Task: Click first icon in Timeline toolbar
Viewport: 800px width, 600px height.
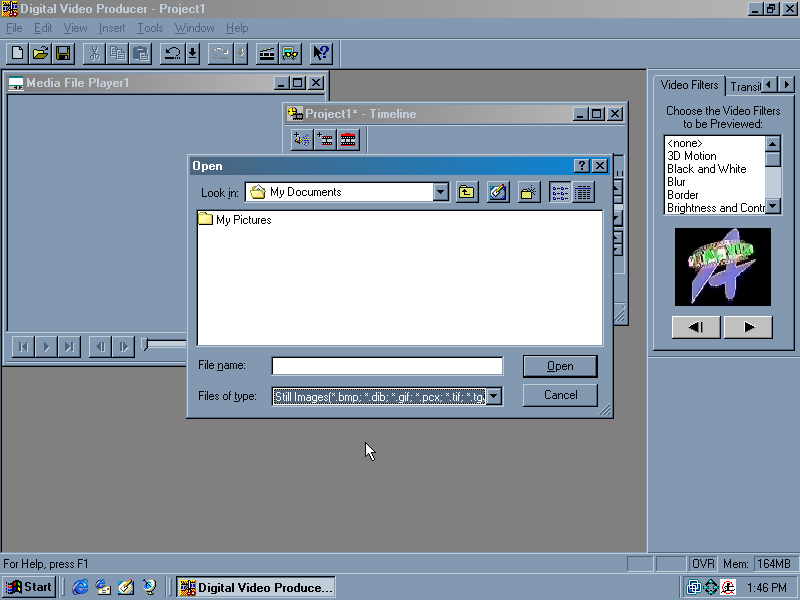Action: click(302, 139)
